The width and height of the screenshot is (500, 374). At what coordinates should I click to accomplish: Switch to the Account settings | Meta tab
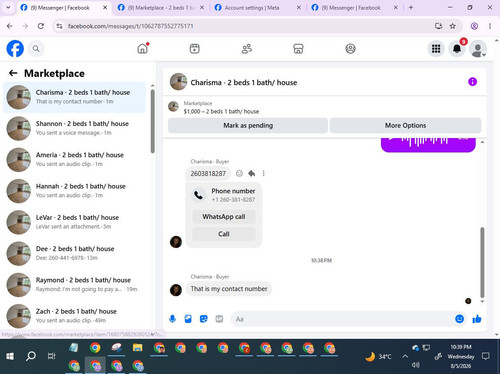[x=252, y=8]
